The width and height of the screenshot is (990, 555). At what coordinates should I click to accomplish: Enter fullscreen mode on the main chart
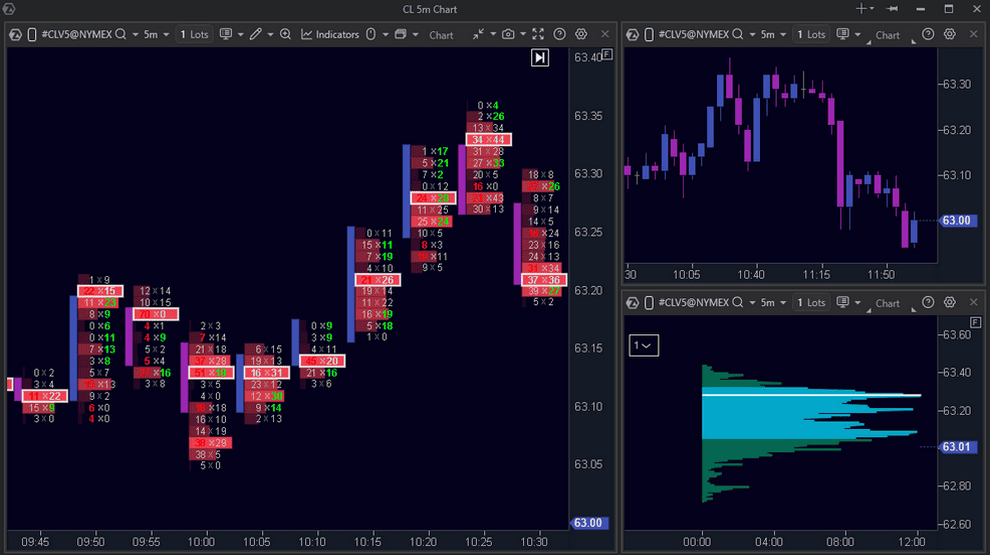(x=539, y=34)
